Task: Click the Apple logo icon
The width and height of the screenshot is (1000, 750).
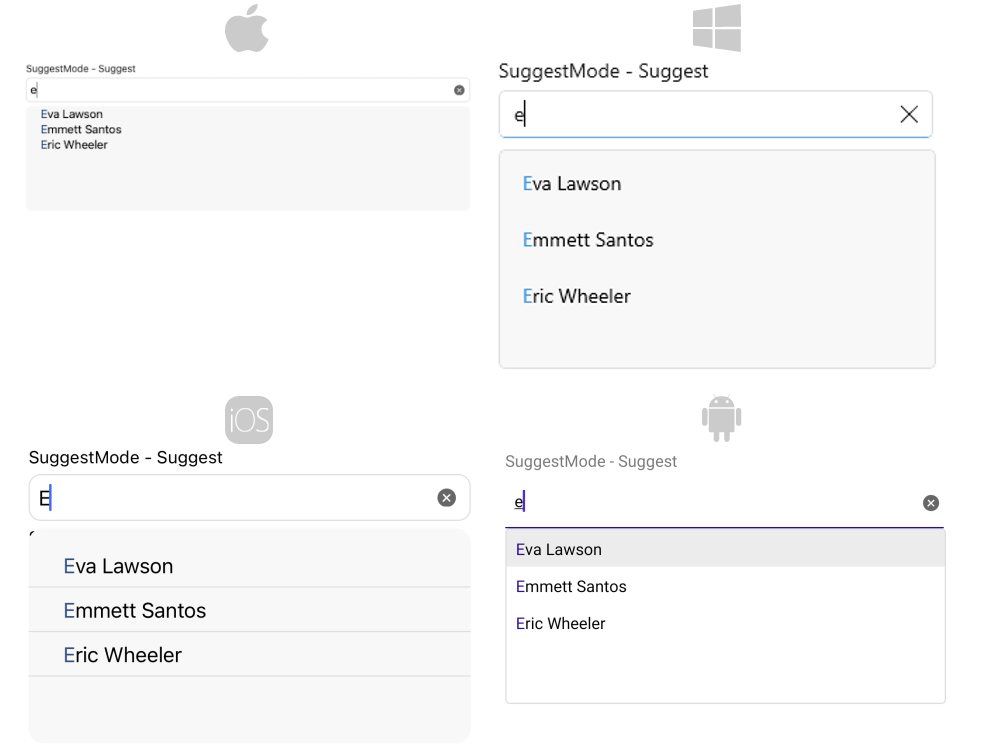Action: pos(248,27)
